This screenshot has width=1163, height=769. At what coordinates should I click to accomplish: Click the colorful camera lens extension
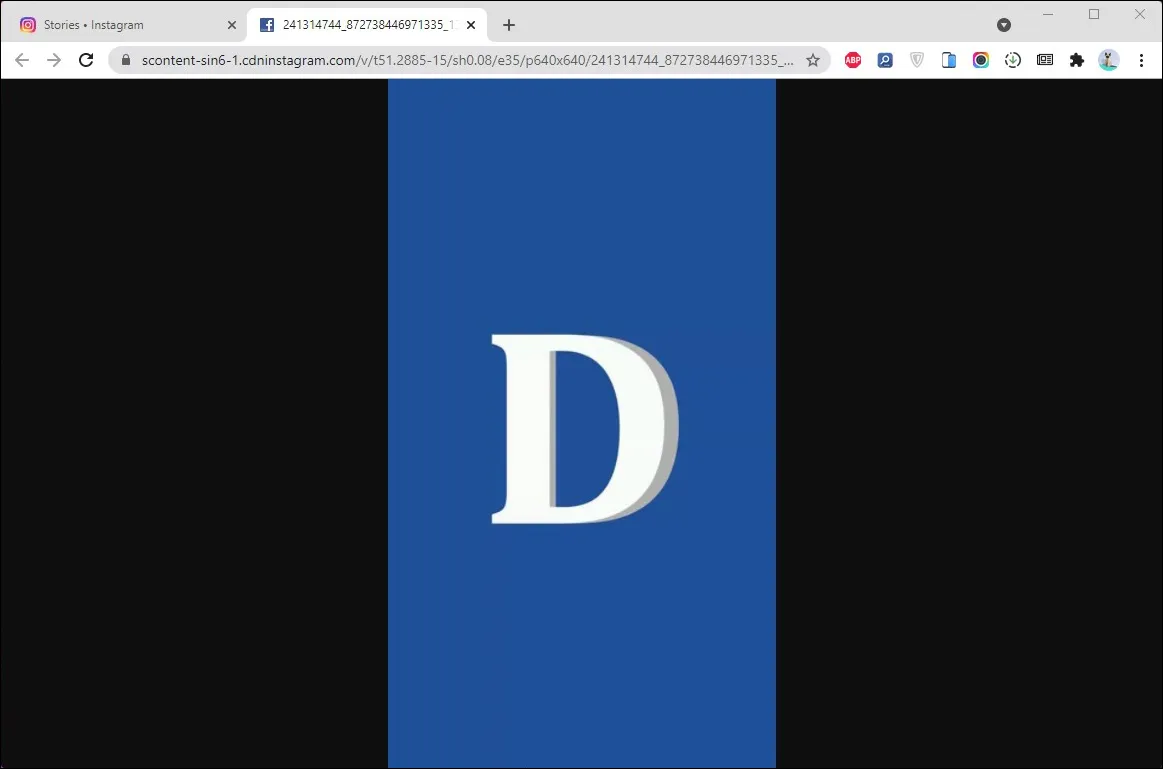pyautogui.click(x=981, y=60)
